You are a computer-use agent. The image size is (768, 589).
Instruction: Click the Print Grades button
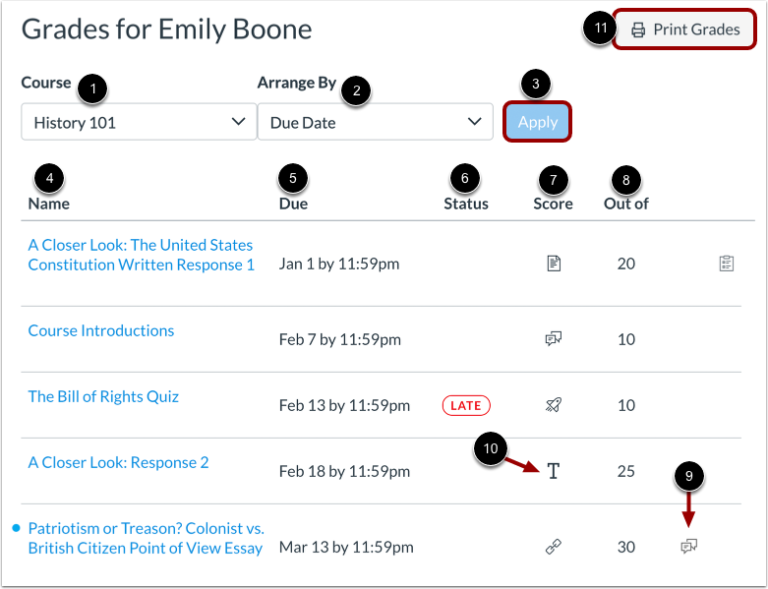click(x=685, y=29)
